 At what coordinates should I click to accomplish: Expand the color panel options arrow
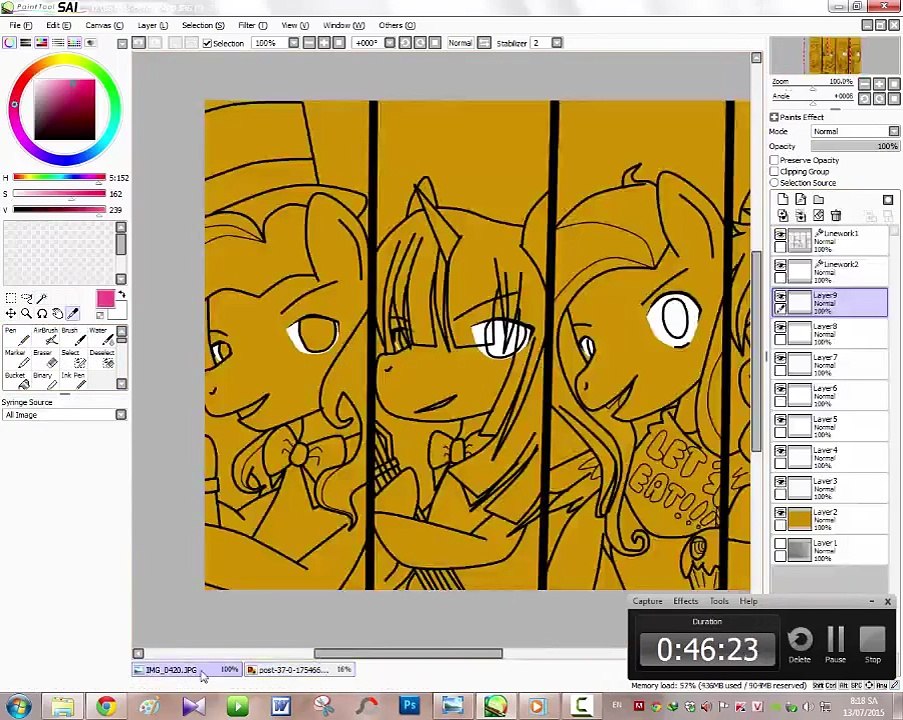[122, 44]
